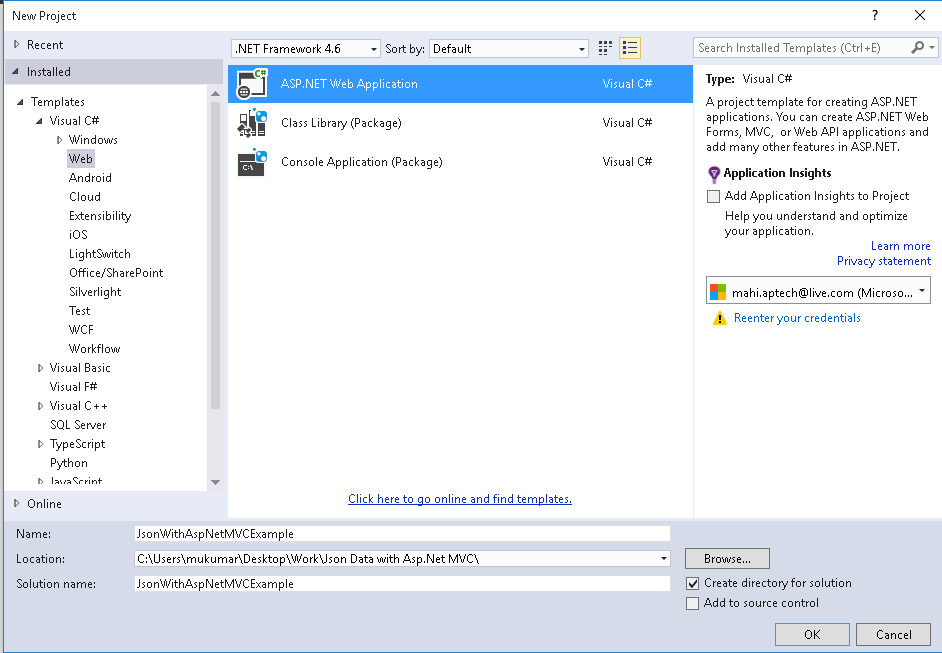Open the .NET Framework 4.6 dropdown
Viewport: 942px width, 653px height.
click(x=305, y=49)
